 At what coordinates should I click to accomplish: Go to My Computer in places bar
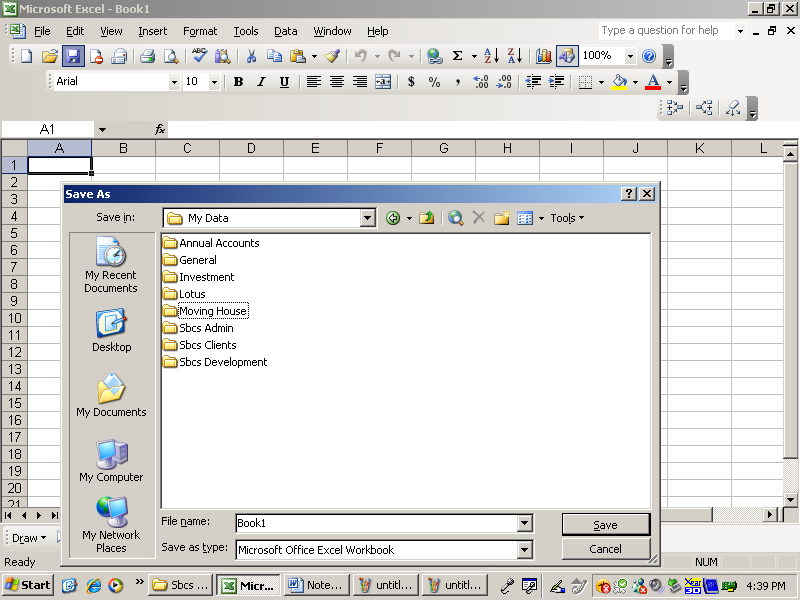click(111, 461)
